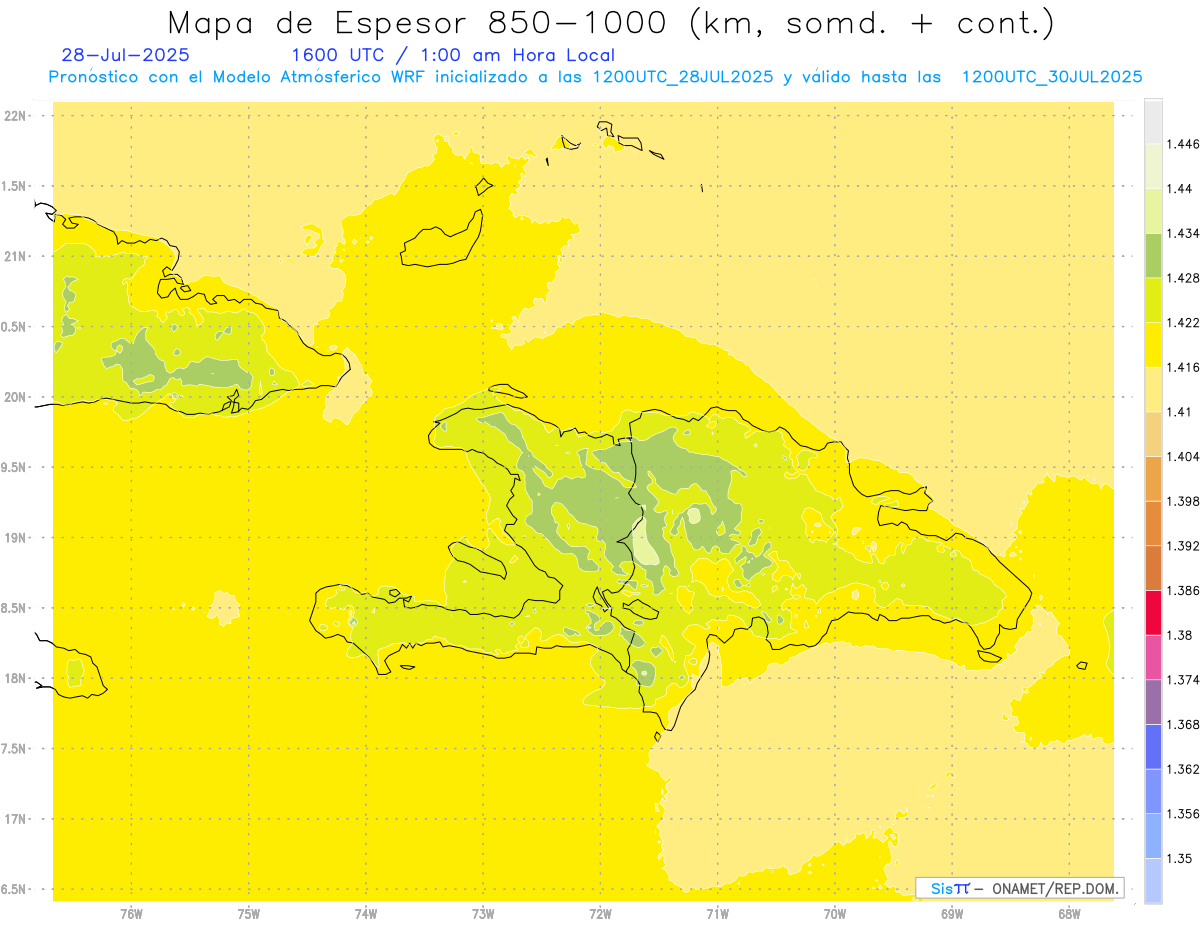Click the 72W longitude label

[600, 914]
